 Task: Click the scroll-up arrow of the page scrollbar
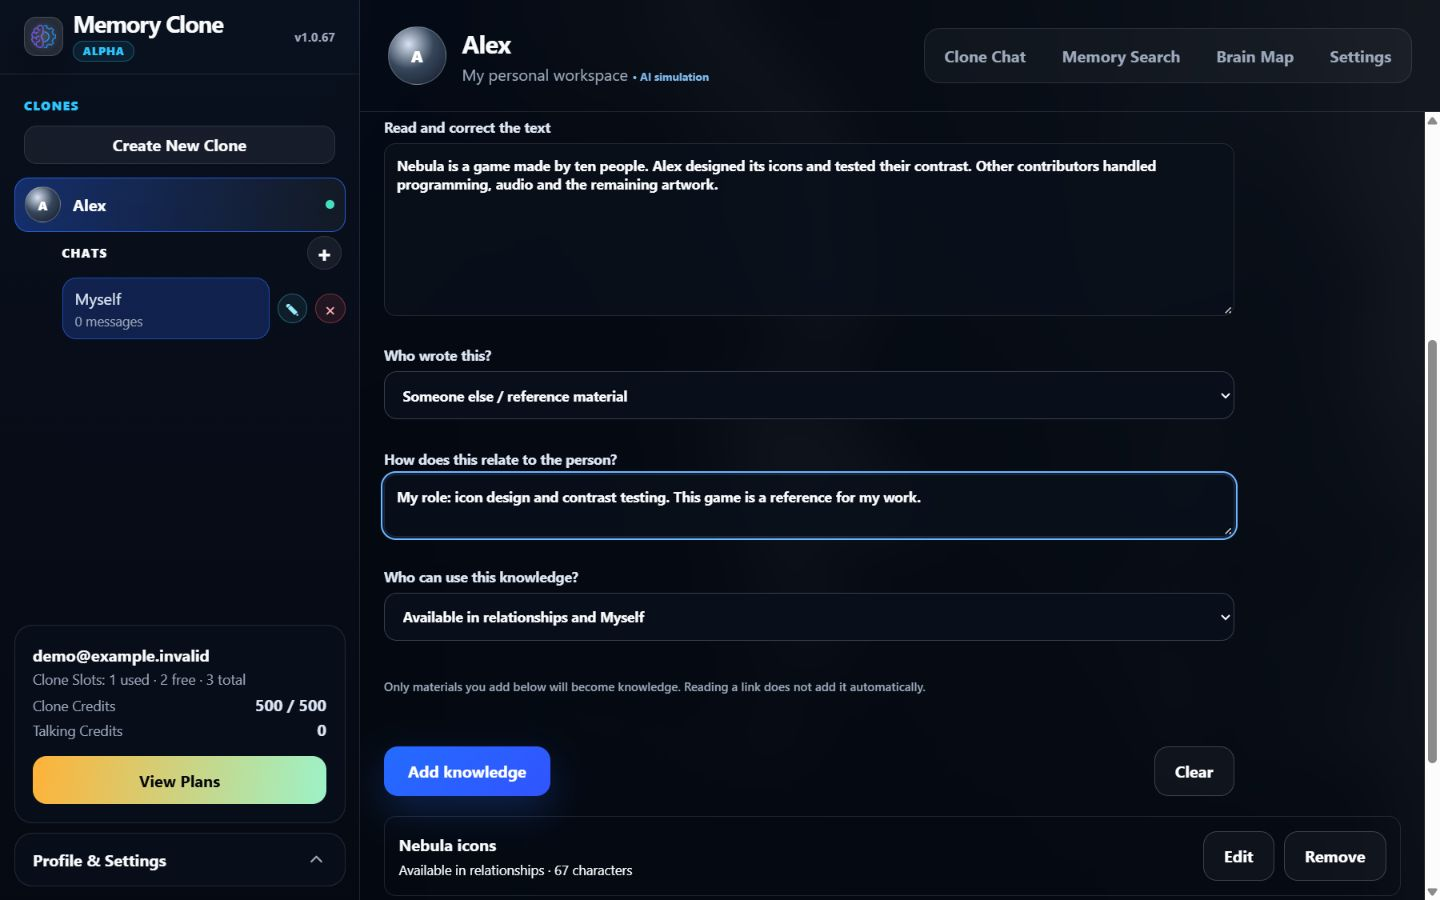tap(1432, 120)
